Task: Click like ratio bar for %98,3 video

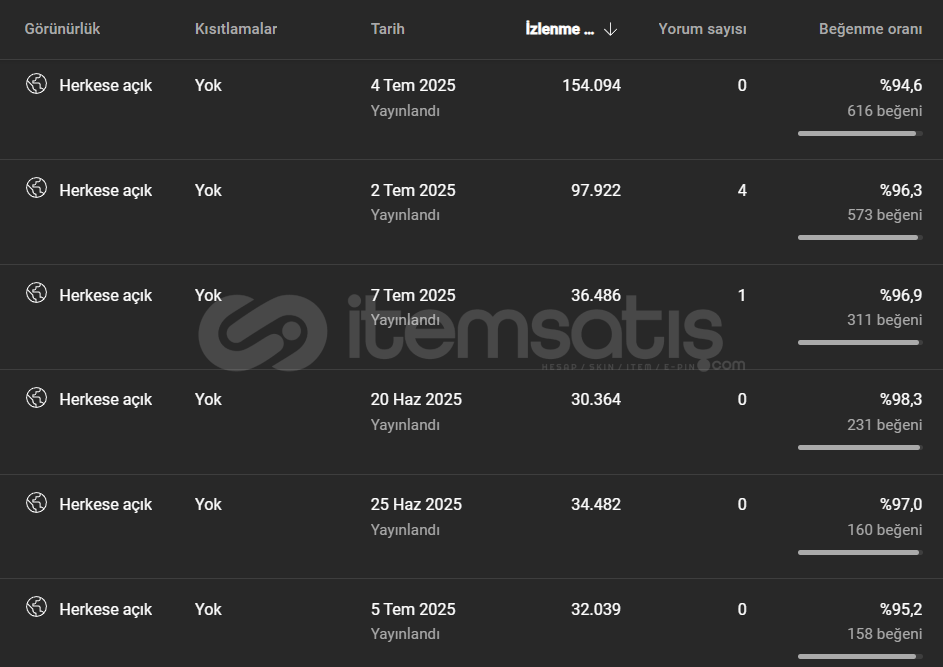Action: pos(860,447)
